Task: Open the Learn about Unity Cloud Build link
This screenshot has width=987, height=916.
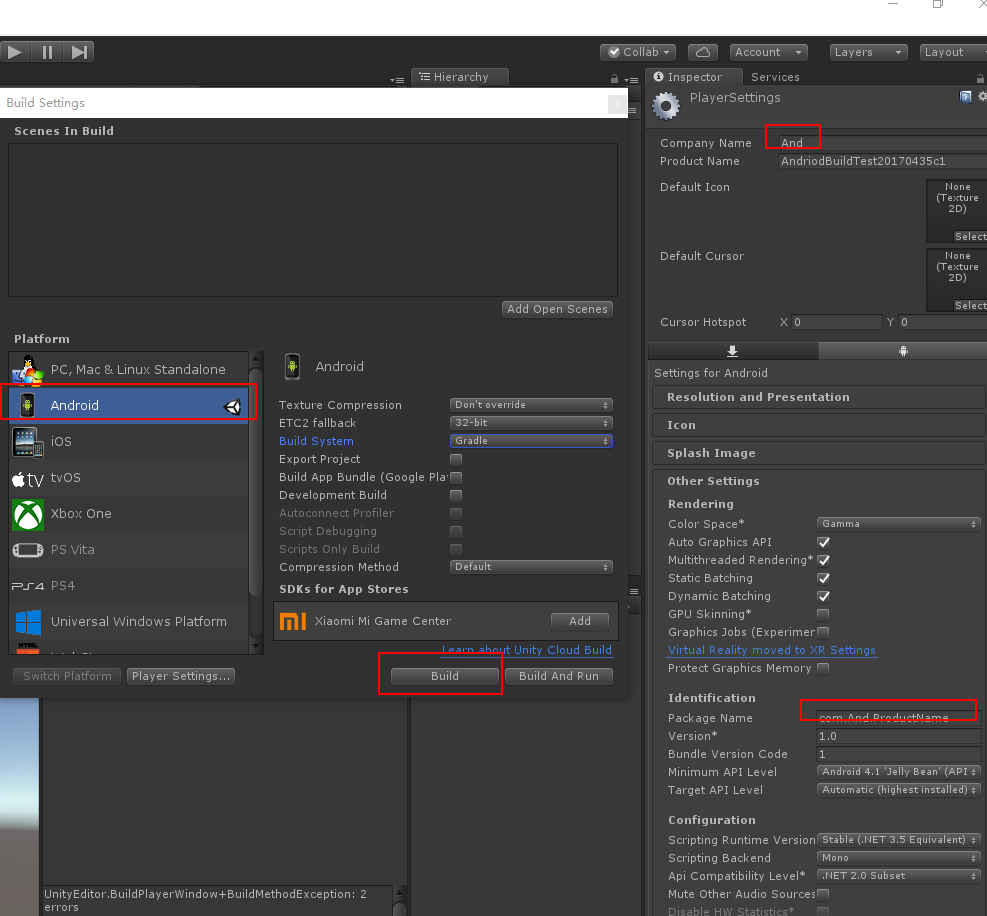Action: [x=527, y=650]
